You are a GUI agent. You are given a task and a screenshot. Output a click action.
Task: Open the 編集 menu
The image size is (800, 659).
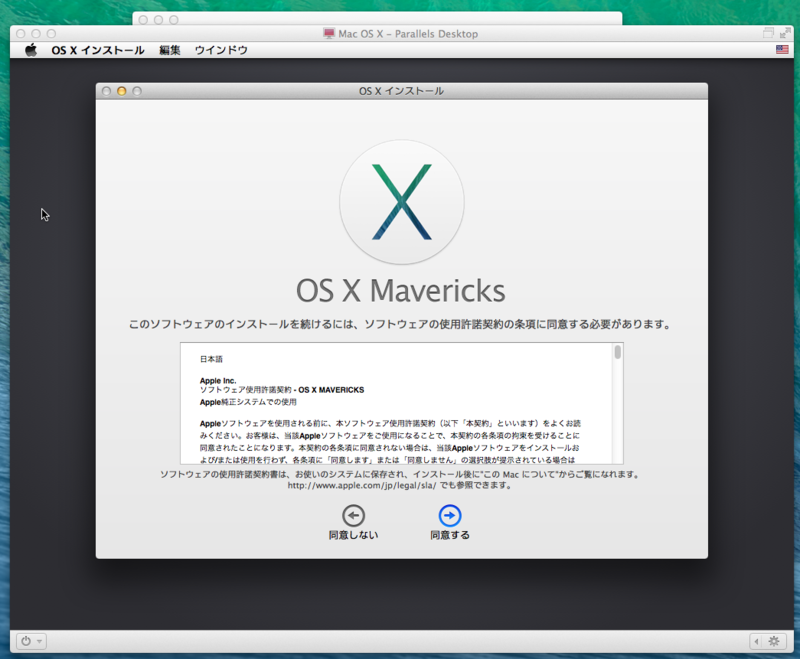[x=169, y=50]
